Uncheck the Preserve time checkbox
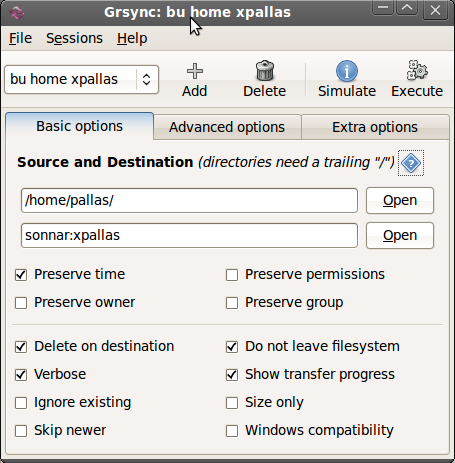Screen dimensions: 455x463 click(21, 275)
